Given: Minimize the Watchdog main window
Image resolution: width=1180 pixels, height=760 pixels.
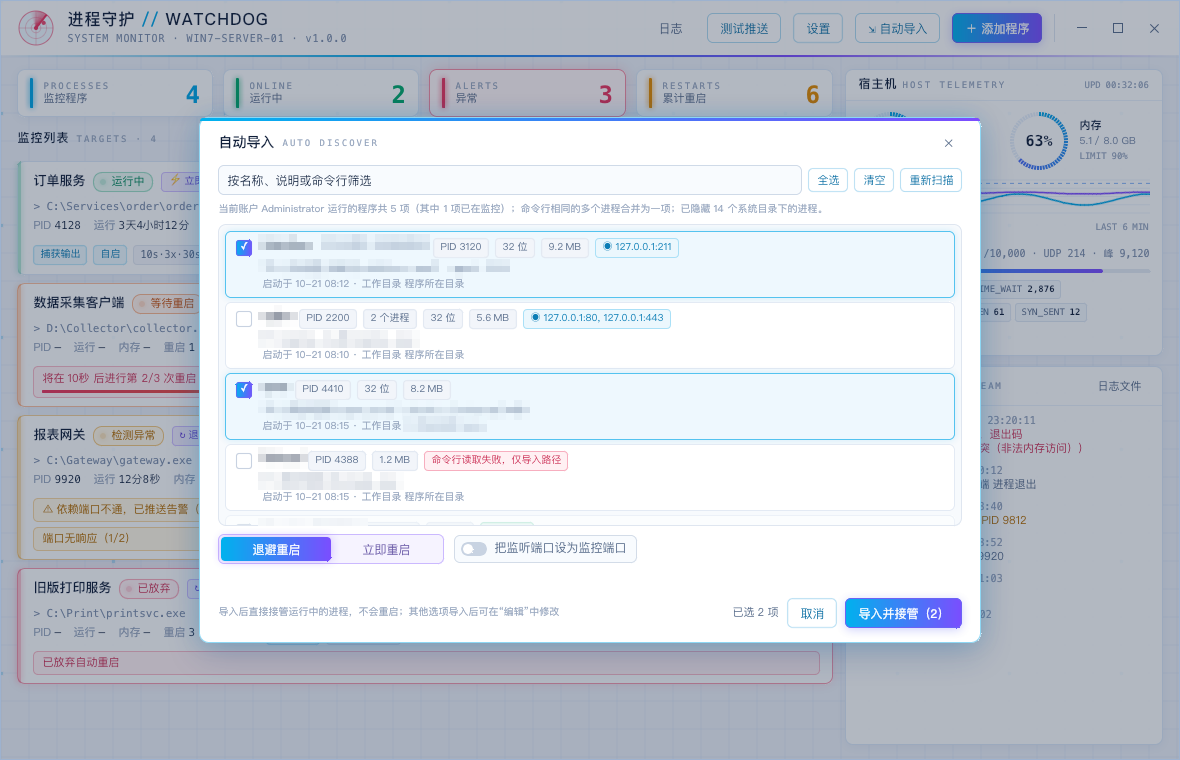Looking at the screenshot, I should [1081, 28].
